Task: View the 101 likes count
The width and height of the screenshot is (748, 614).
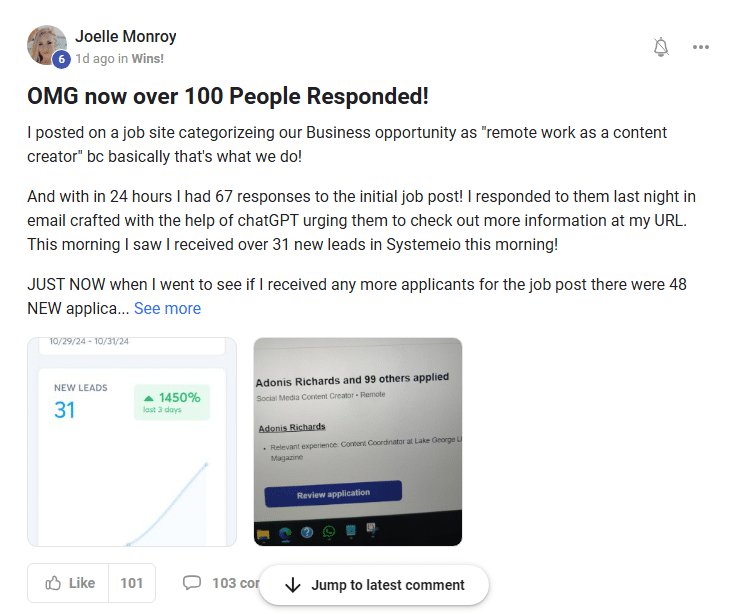Action: coord(132,583)
